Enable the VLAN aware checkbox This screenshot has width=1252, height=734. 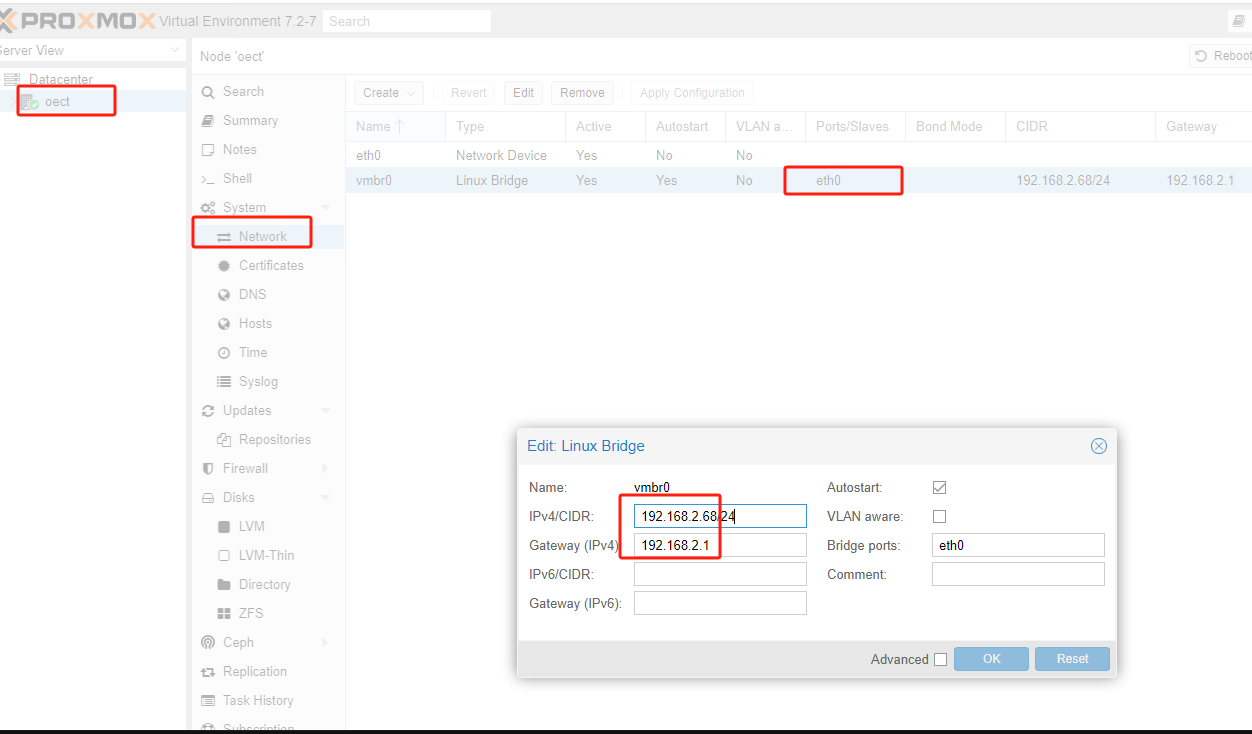939,517
